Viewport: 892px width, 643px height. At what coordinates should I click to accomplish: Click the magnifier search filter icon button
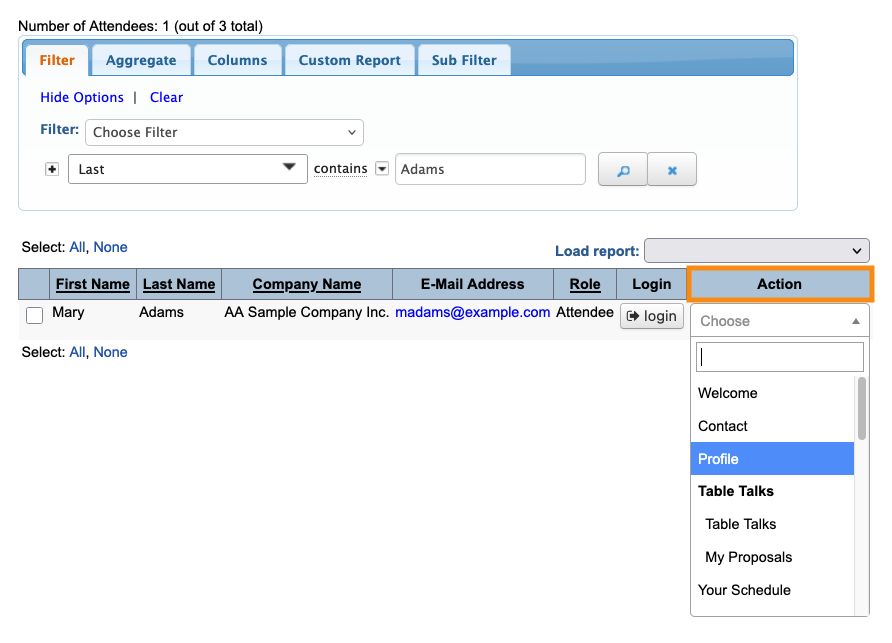[x=622, y=170]
